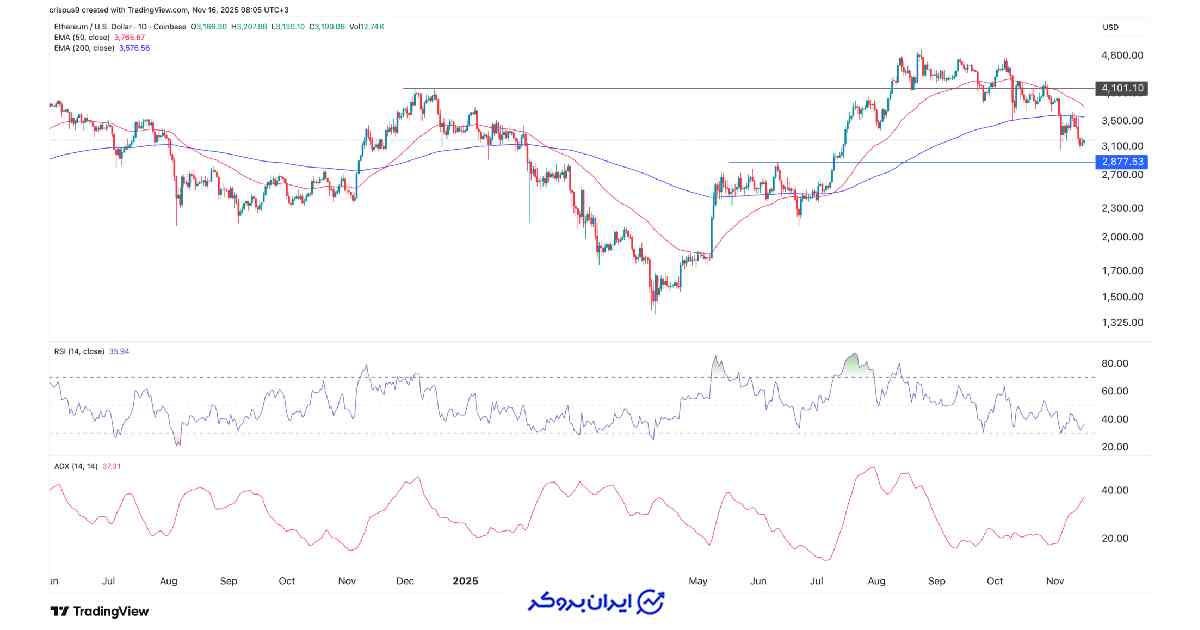The height and width of the screenshot is (630, 1200).
Task: Click the 1,325.00 level on the price scale
Action: click(1122, 323)
